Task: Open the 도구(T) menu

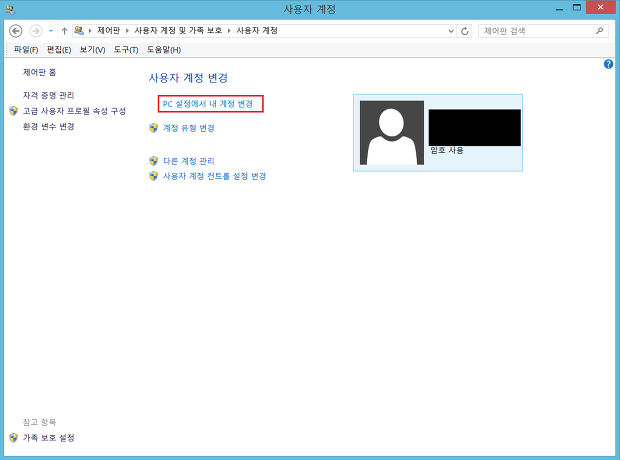Action: coord(126,50)
